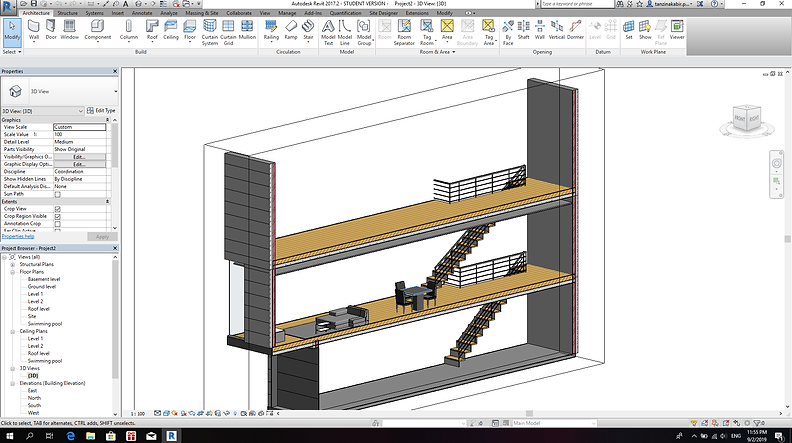
Task: Switch to the Massing & Site tab
Action: pyautogui.click(x=202, y=13)
